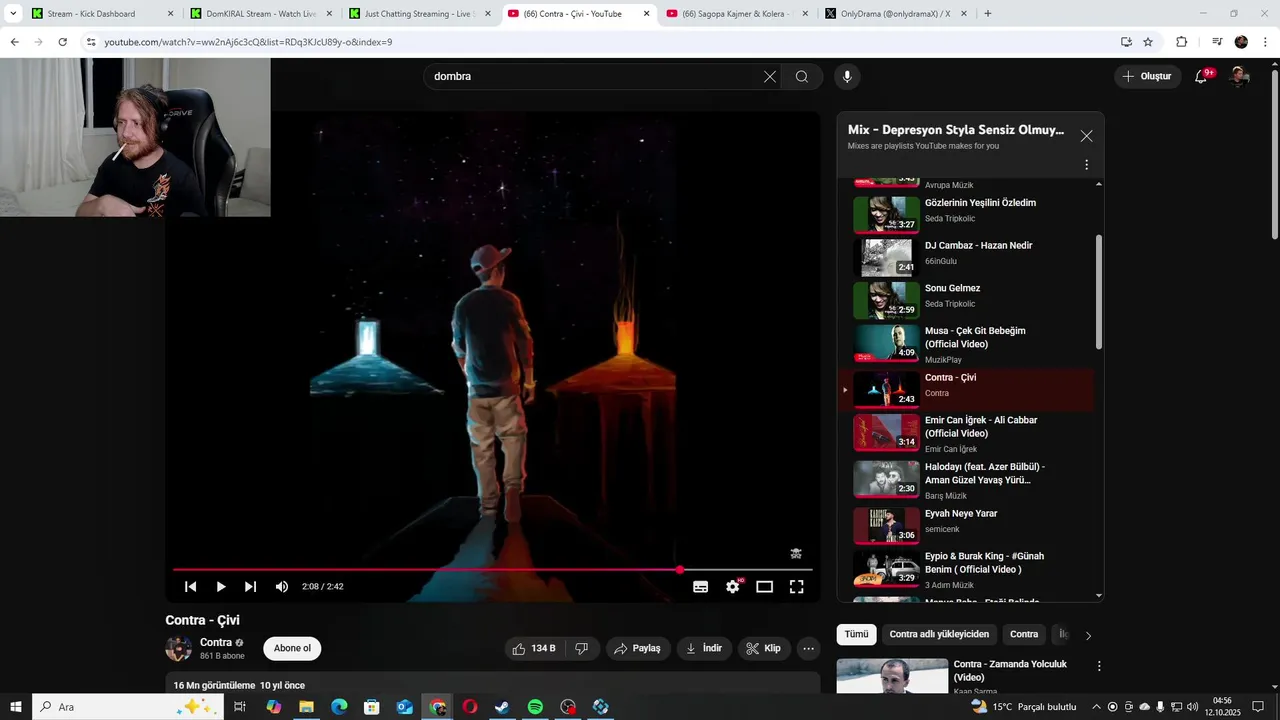This screenshot has height=720, width=1280.
Task: Open Contra - Zamanda Yolculuk video
Action: (892, 676)
